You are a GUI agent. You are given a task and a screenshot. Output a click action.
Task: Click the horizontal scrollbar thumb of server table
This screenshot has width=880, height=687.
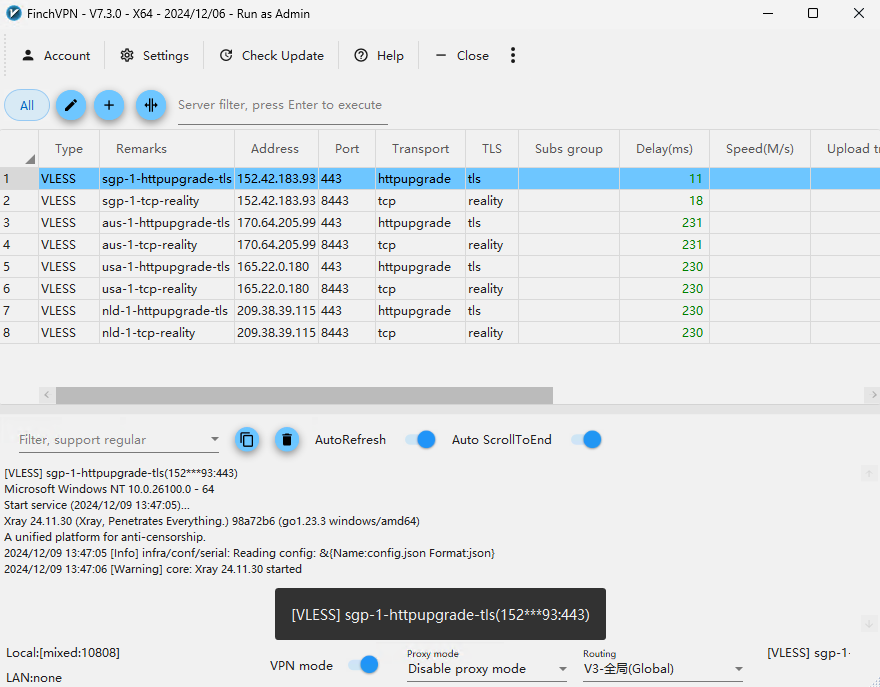click(x=304, y=395)
